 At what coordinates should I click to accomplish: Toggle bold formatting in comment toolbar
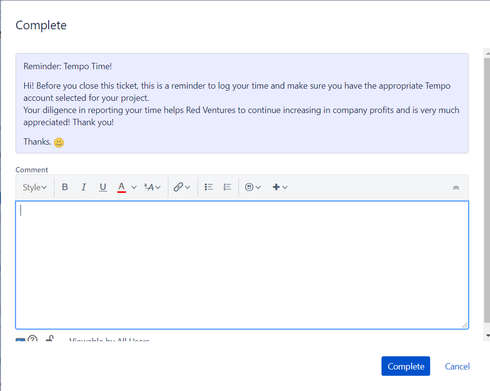tap(65, 187)
